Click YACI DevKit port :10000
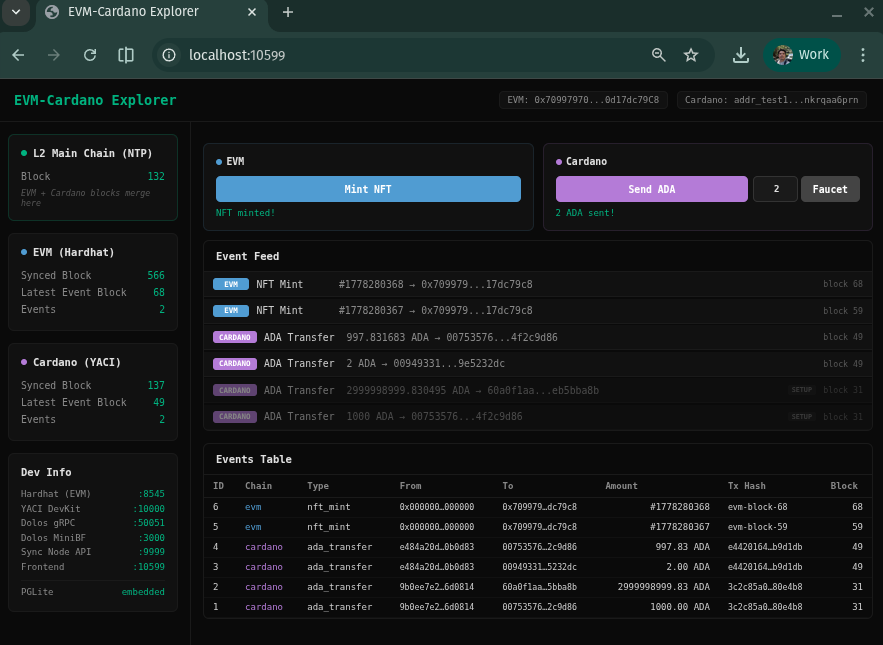883x645 pixels. [149, 509]
